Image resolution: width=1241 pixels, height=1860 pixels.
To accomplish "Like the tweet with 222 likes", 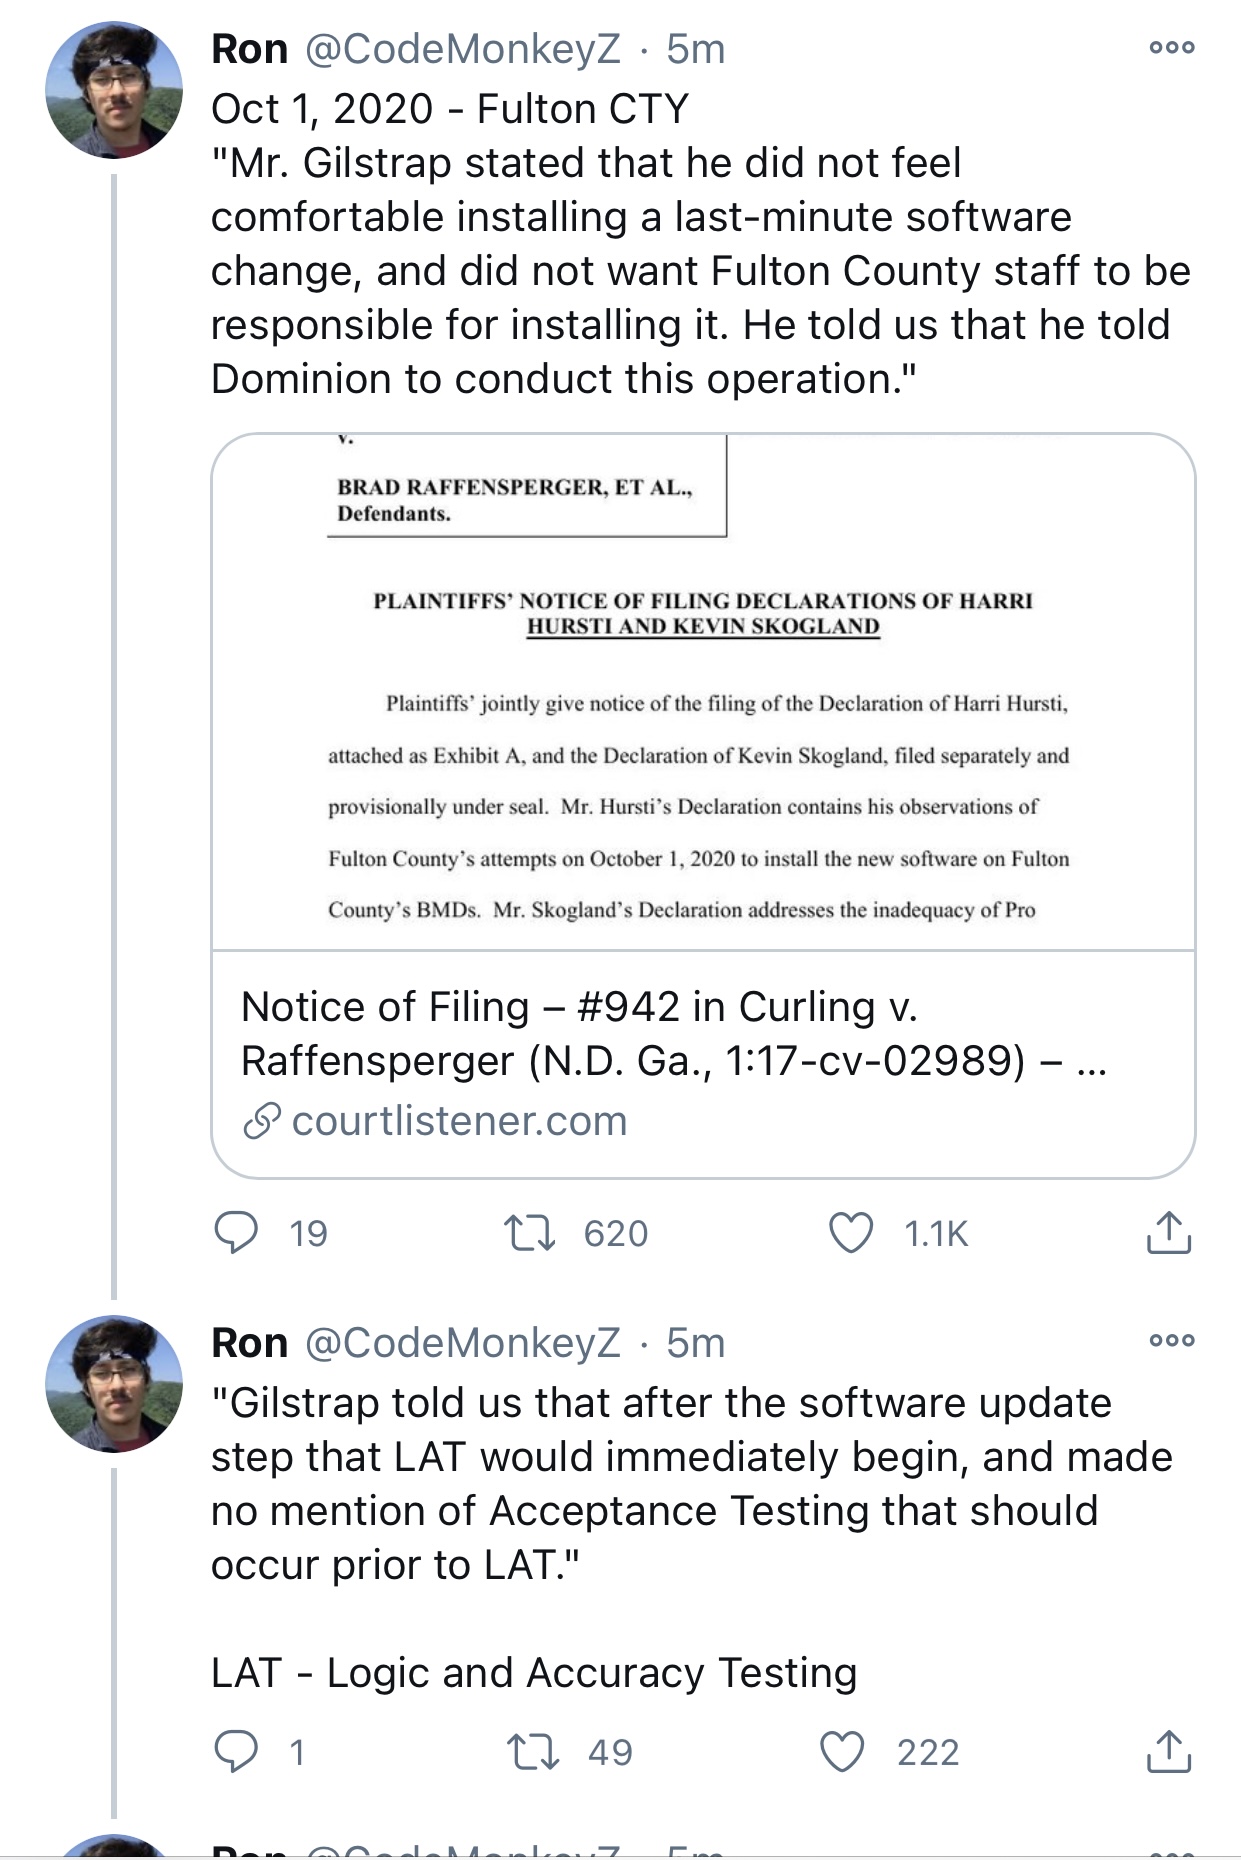I will [842, 1752].
